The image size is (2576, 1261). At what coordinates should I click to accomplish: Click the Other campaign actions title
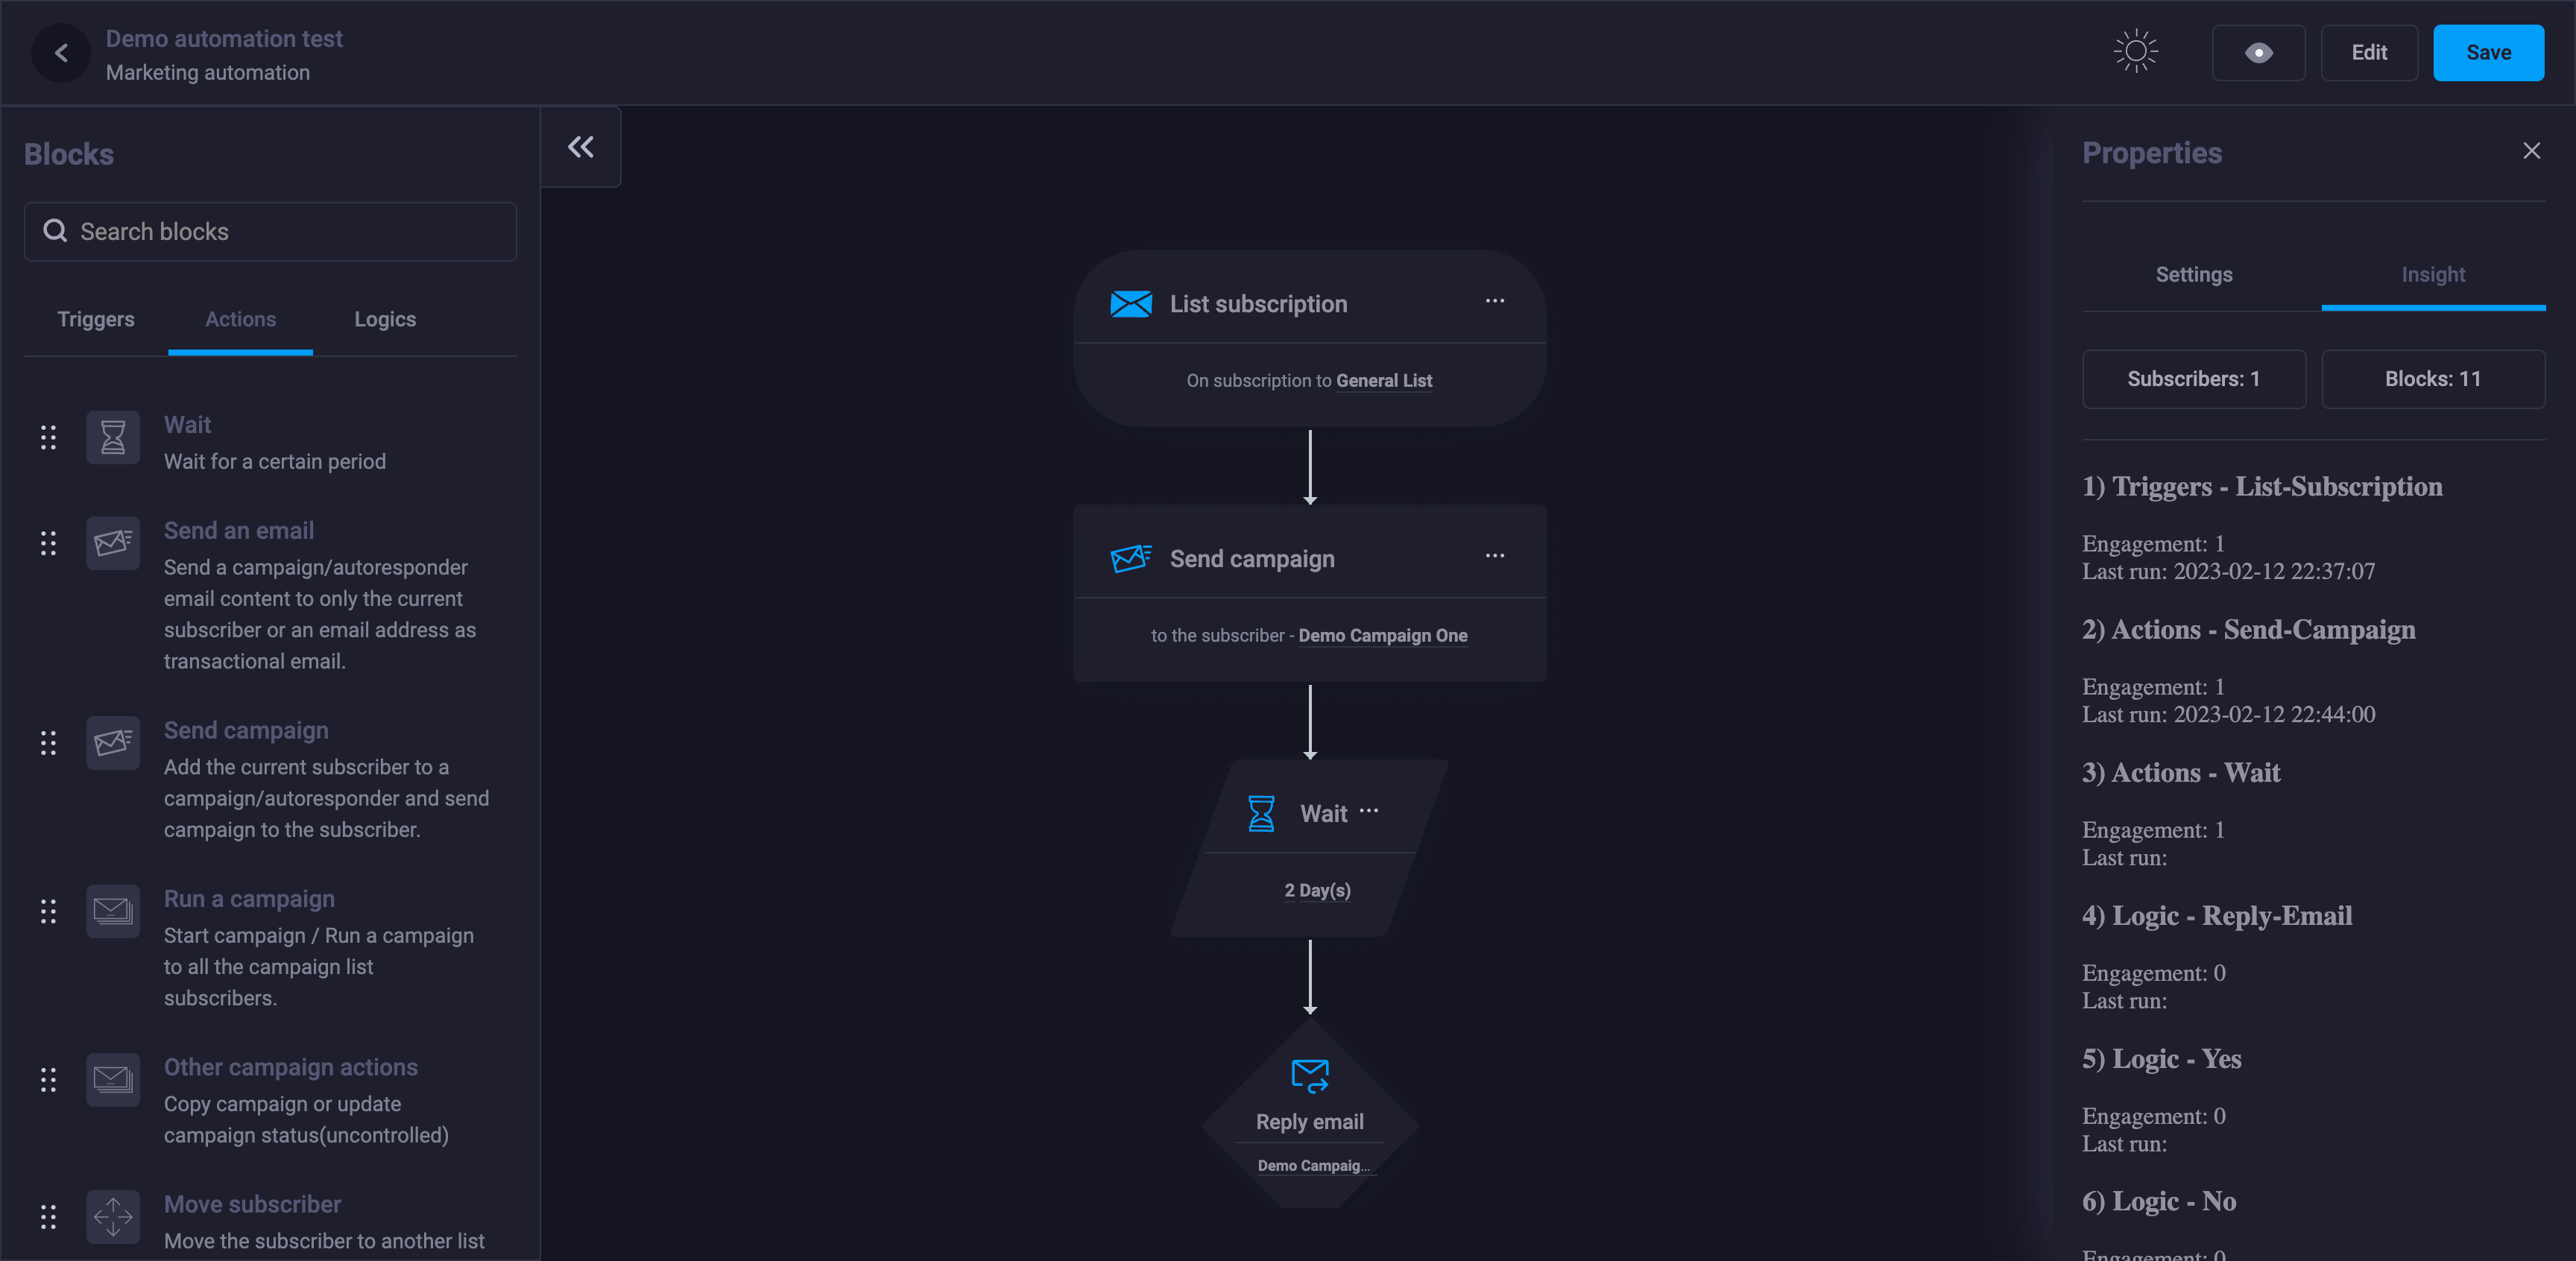click(290, 1067)
